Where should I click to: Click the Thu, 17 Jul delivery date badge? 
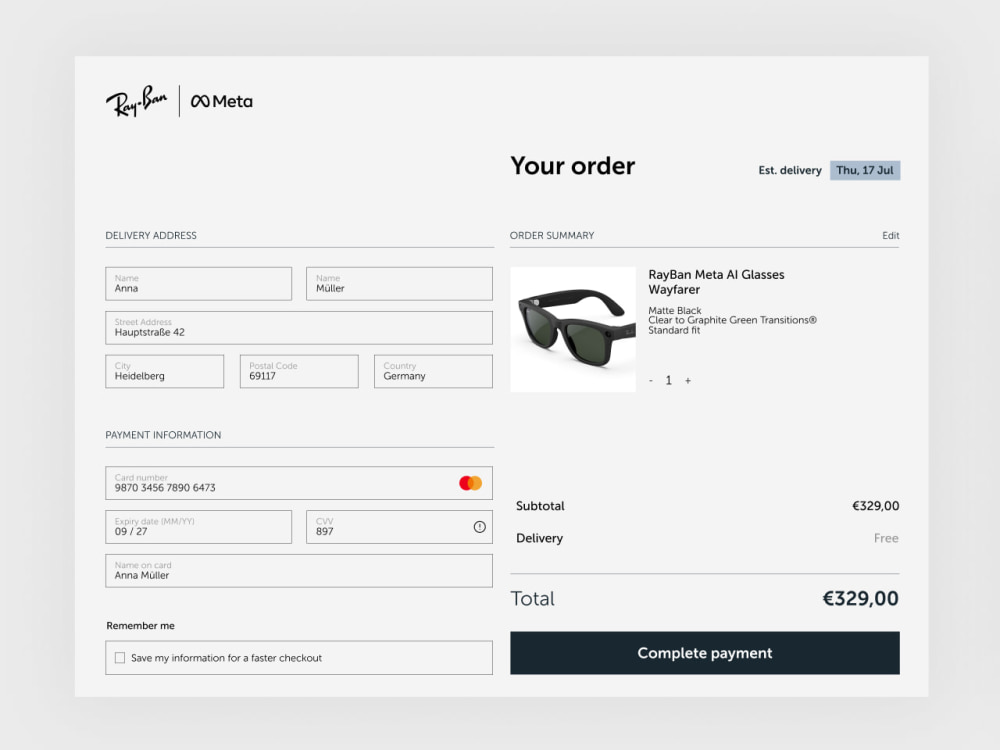click(865, 170)
